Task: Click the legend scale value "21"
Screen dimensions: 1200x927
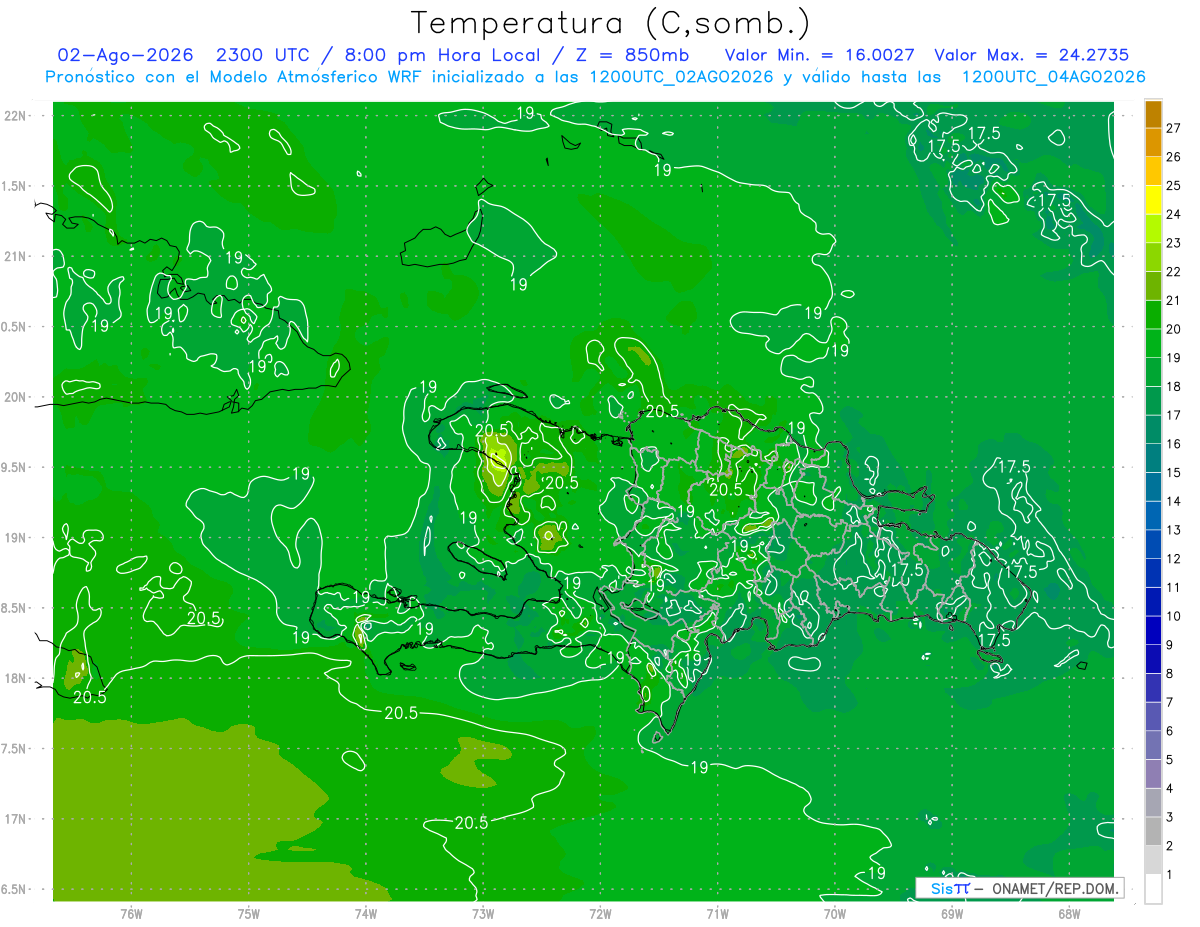Action: (x=1173, y=300)
